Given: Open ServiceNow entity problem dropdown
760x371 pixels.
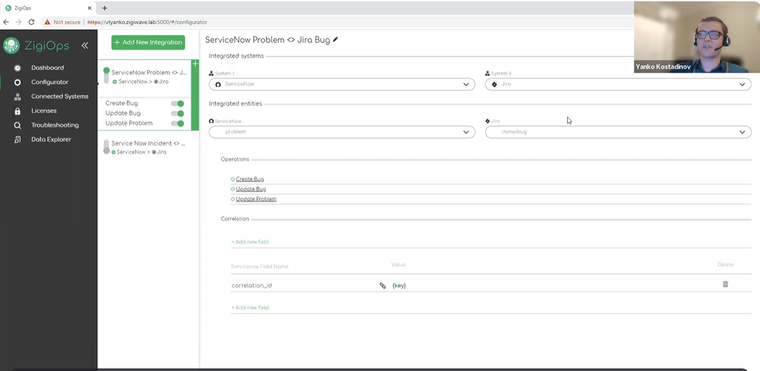Looking at the screenshot, I should [342, 132].
